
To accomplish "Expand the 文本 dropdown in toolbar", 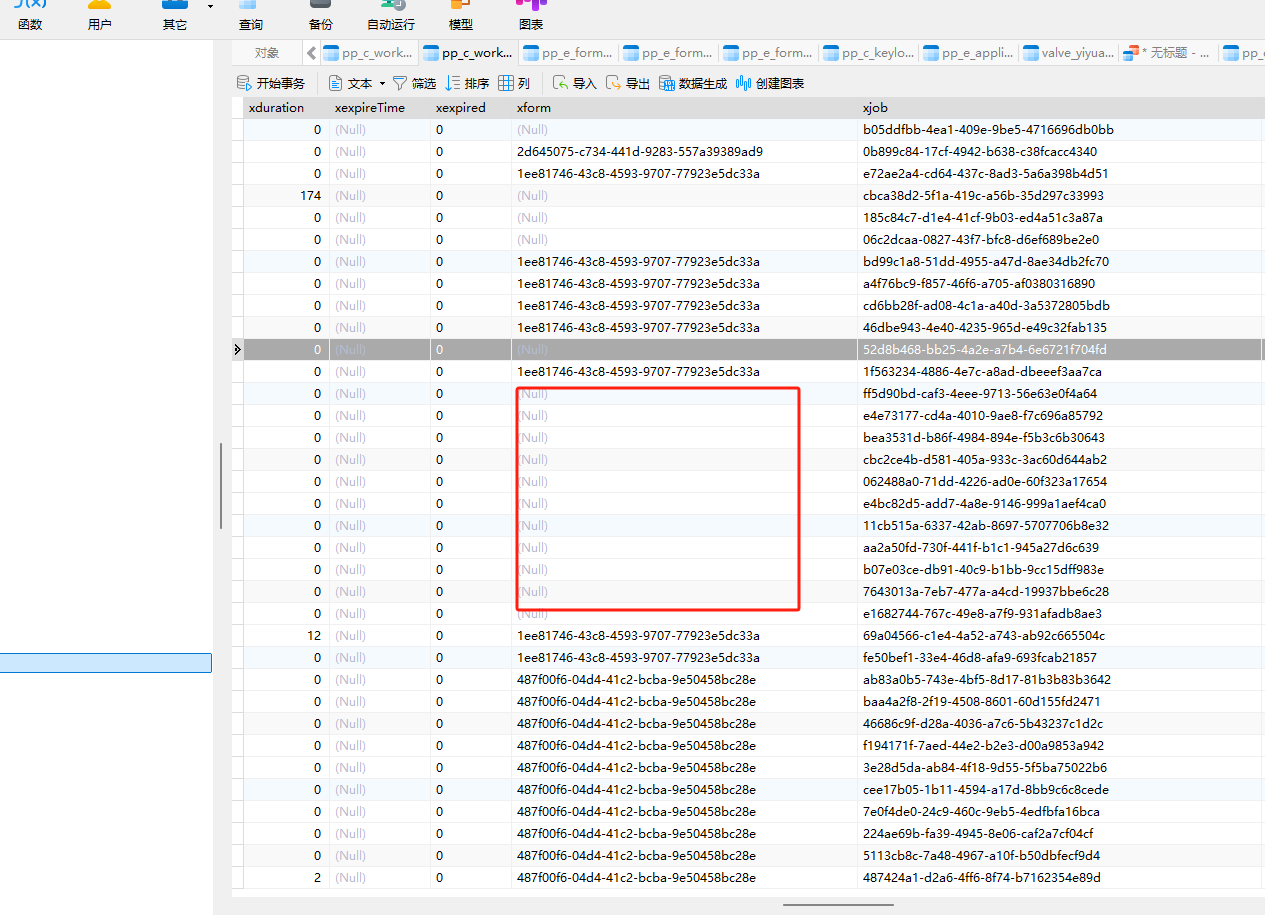I will tap(382, 84).
